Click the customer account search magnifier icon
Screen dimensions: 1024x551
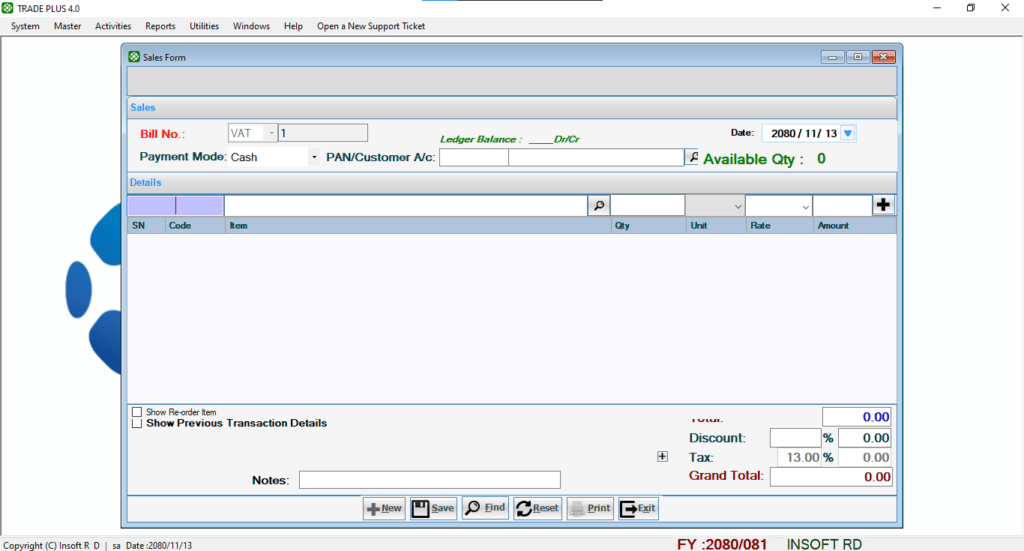(692, 157)
